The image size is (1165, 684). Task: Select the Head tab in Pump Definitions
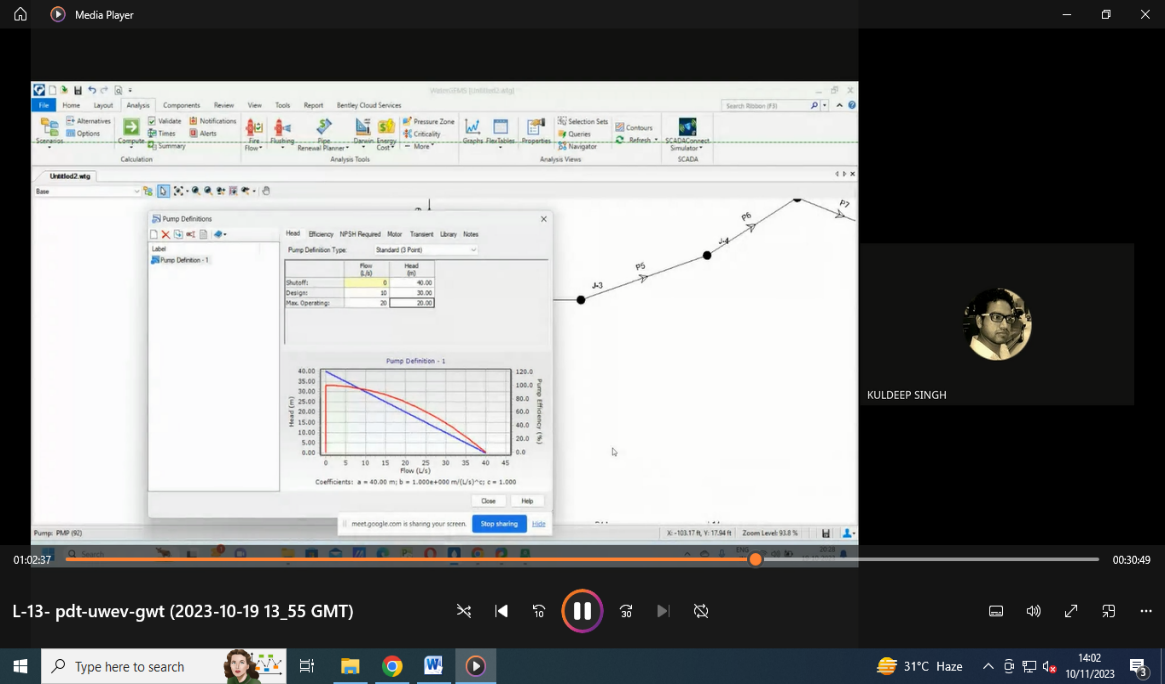tap(293, 234)
